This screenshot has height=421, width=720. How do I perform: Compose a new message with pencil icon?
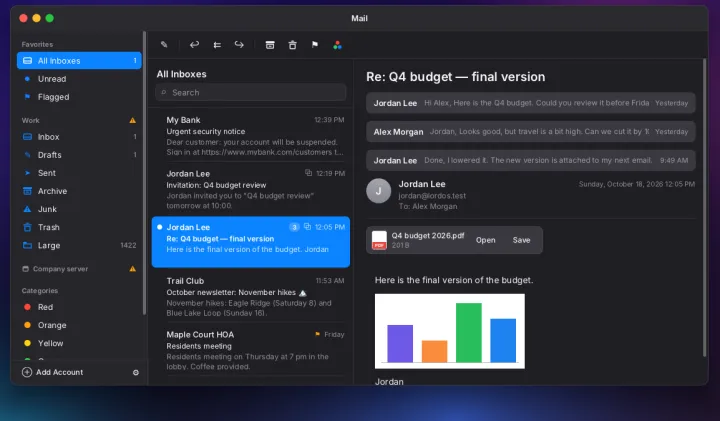coord(164,45)
